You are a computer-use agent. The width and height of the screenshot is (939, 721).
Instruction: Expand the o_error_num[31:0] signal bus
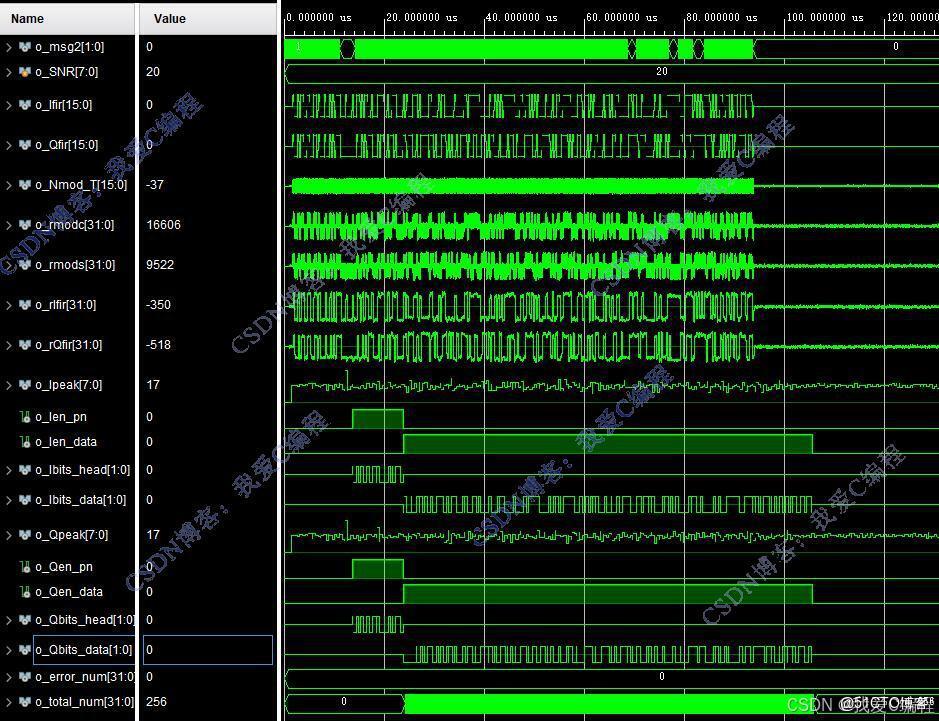coord(8,677)
